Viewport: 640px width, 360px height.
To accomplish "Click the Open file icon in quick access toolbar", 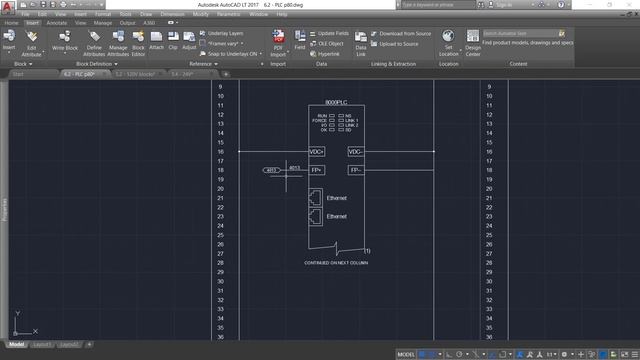I will pos(33,5).
